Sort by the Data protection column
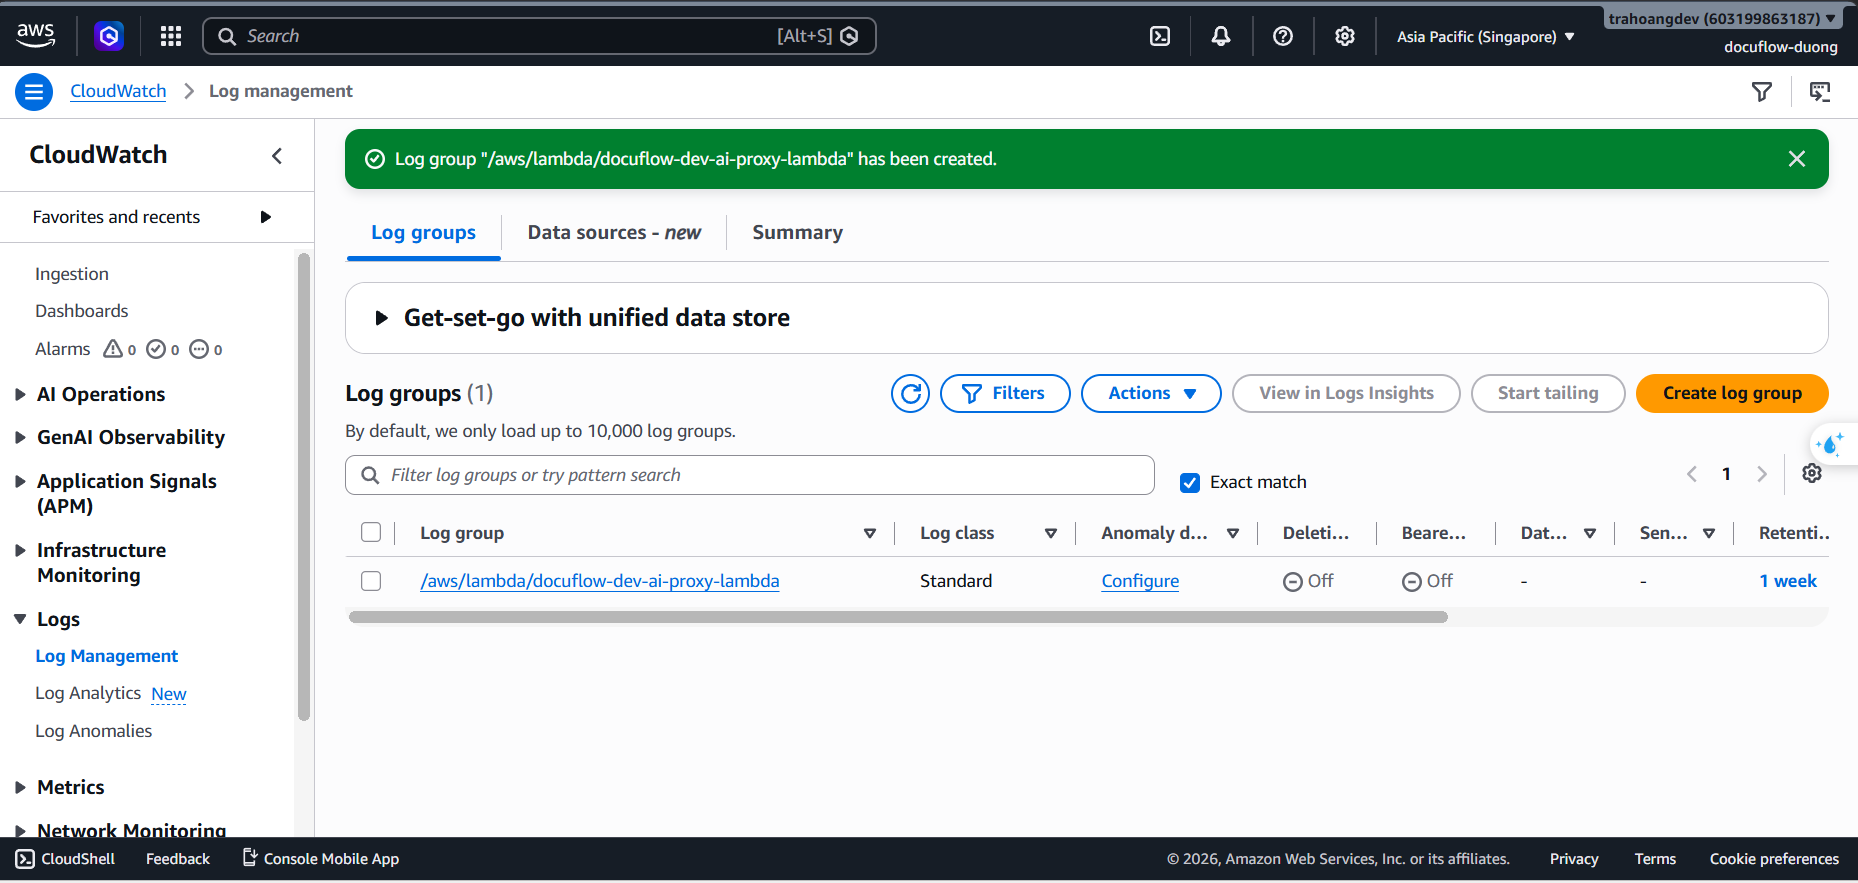The width and height of the screenshot is (1858, 883). 1590,533
